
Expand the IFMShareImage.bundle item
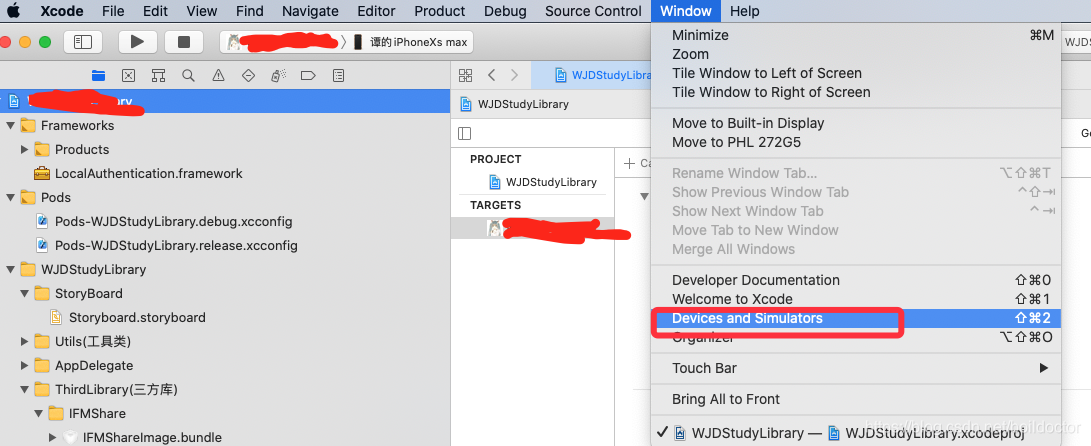[x=52, y=438]
